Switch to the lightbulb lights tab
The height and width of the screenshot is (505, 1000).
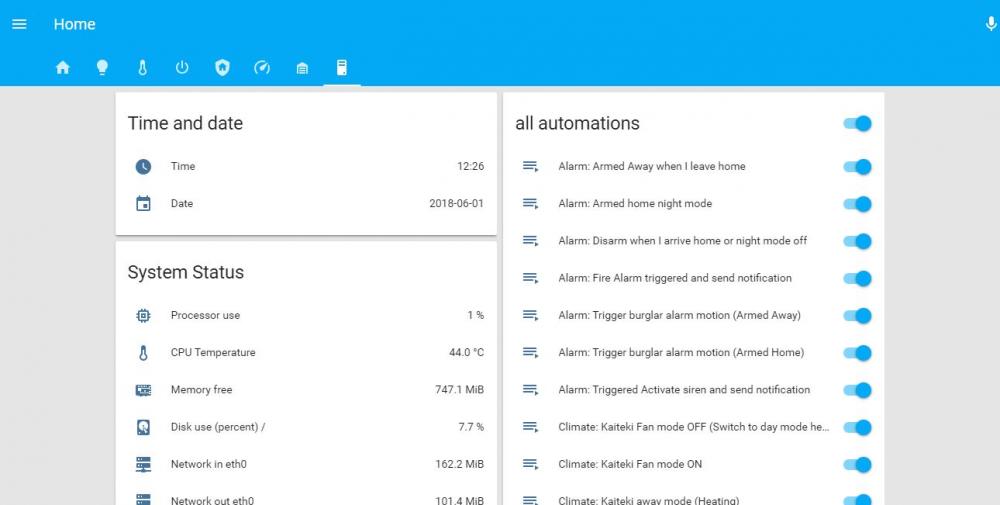(102, 68)
